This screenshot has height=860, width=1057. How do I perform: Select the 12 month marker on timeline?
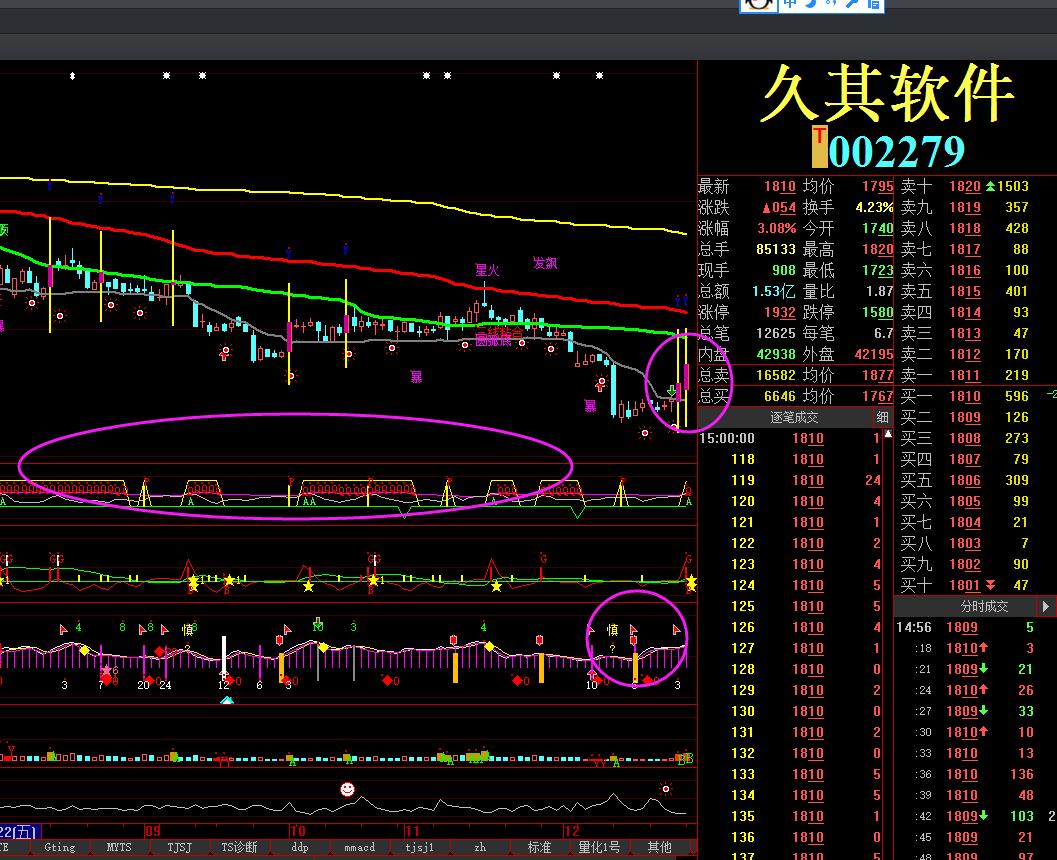(572, 831)
